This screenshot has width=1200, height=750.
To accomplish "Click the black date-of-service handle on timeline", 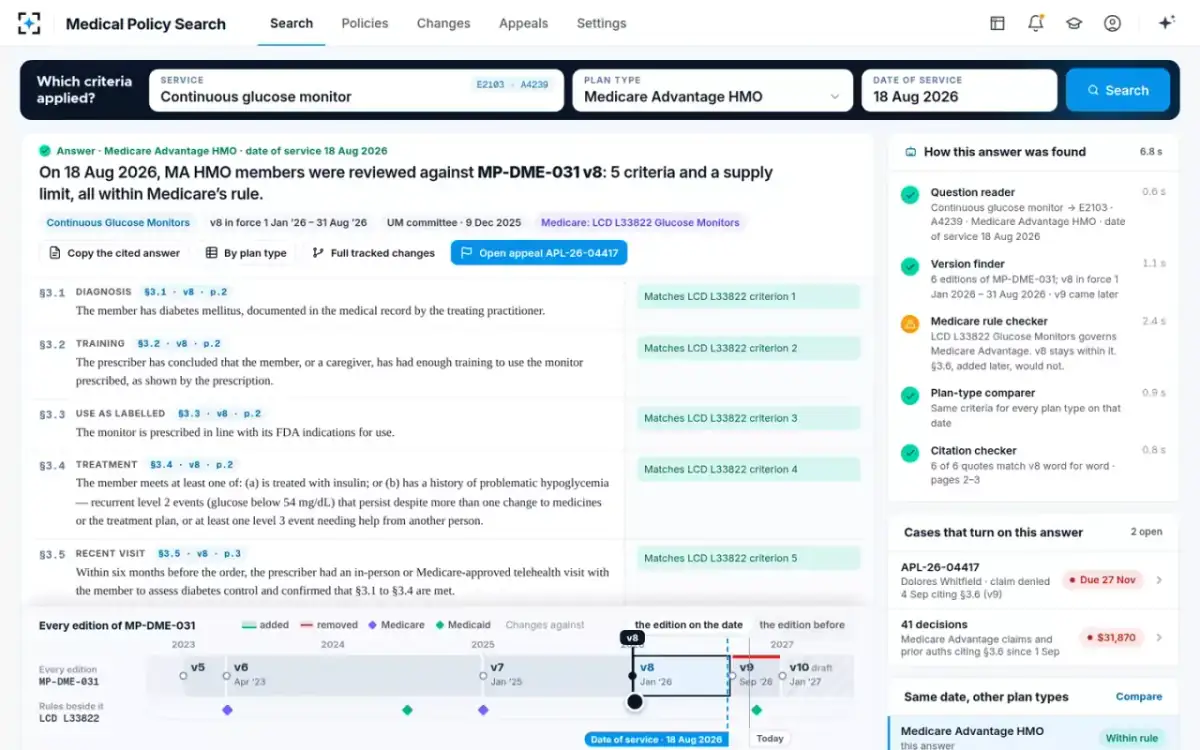I will click(x=634, y=702).
